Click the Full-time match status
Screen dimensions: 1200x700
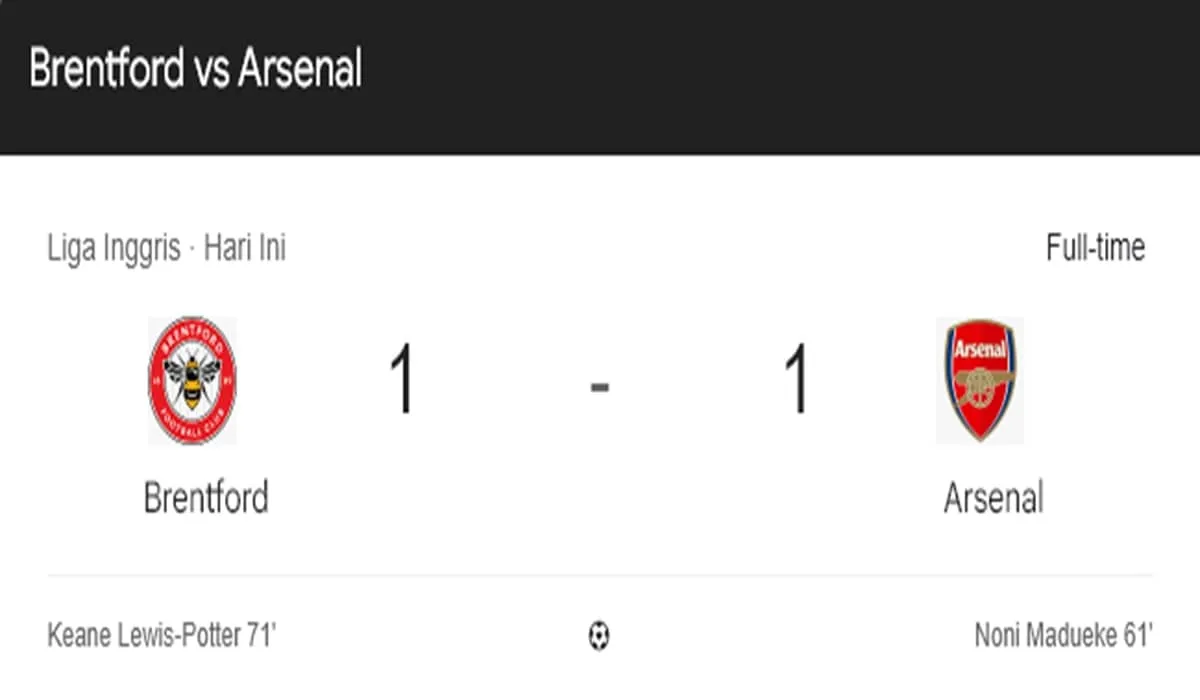[x=1095, y=247]
